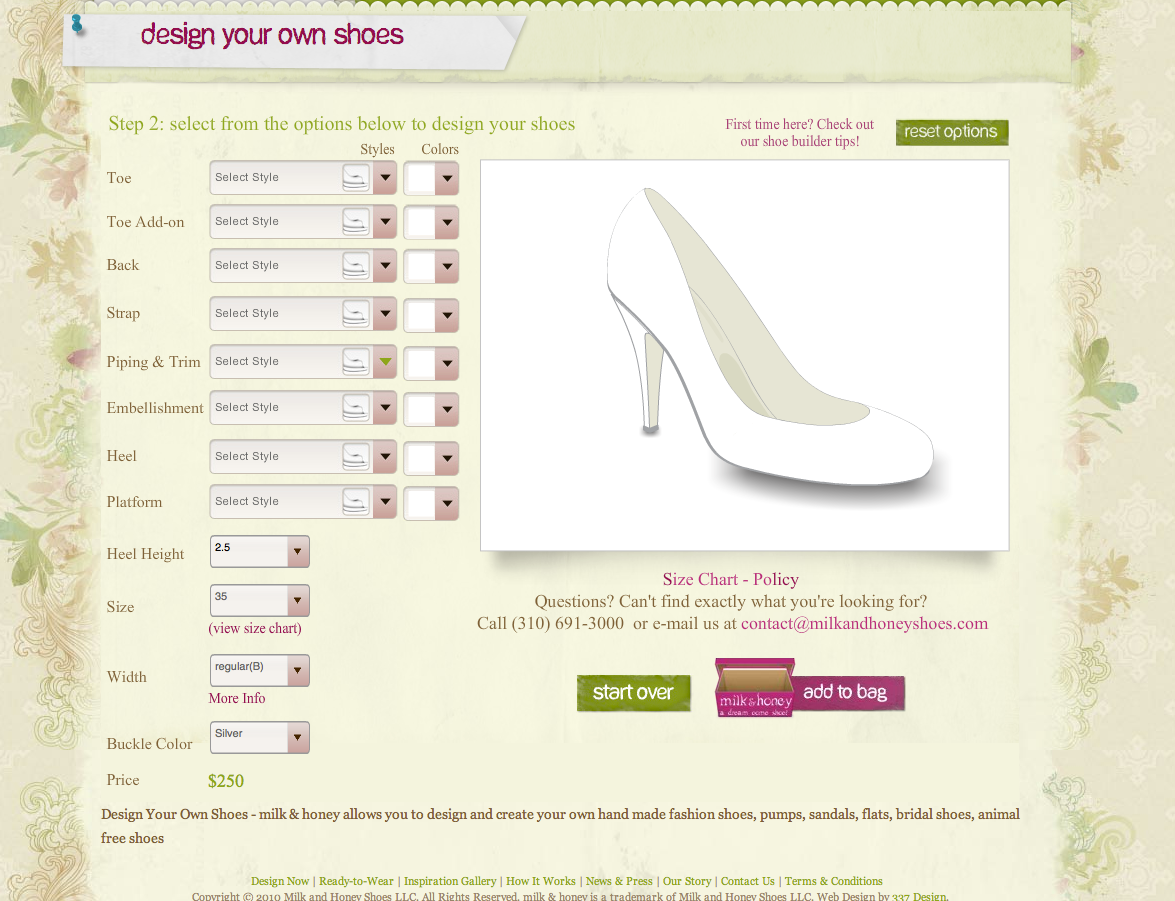Click the shoe style icon in the Piping & Trim row
The height and width of the screenshot is (901, 1175).
tap(356, 362)
